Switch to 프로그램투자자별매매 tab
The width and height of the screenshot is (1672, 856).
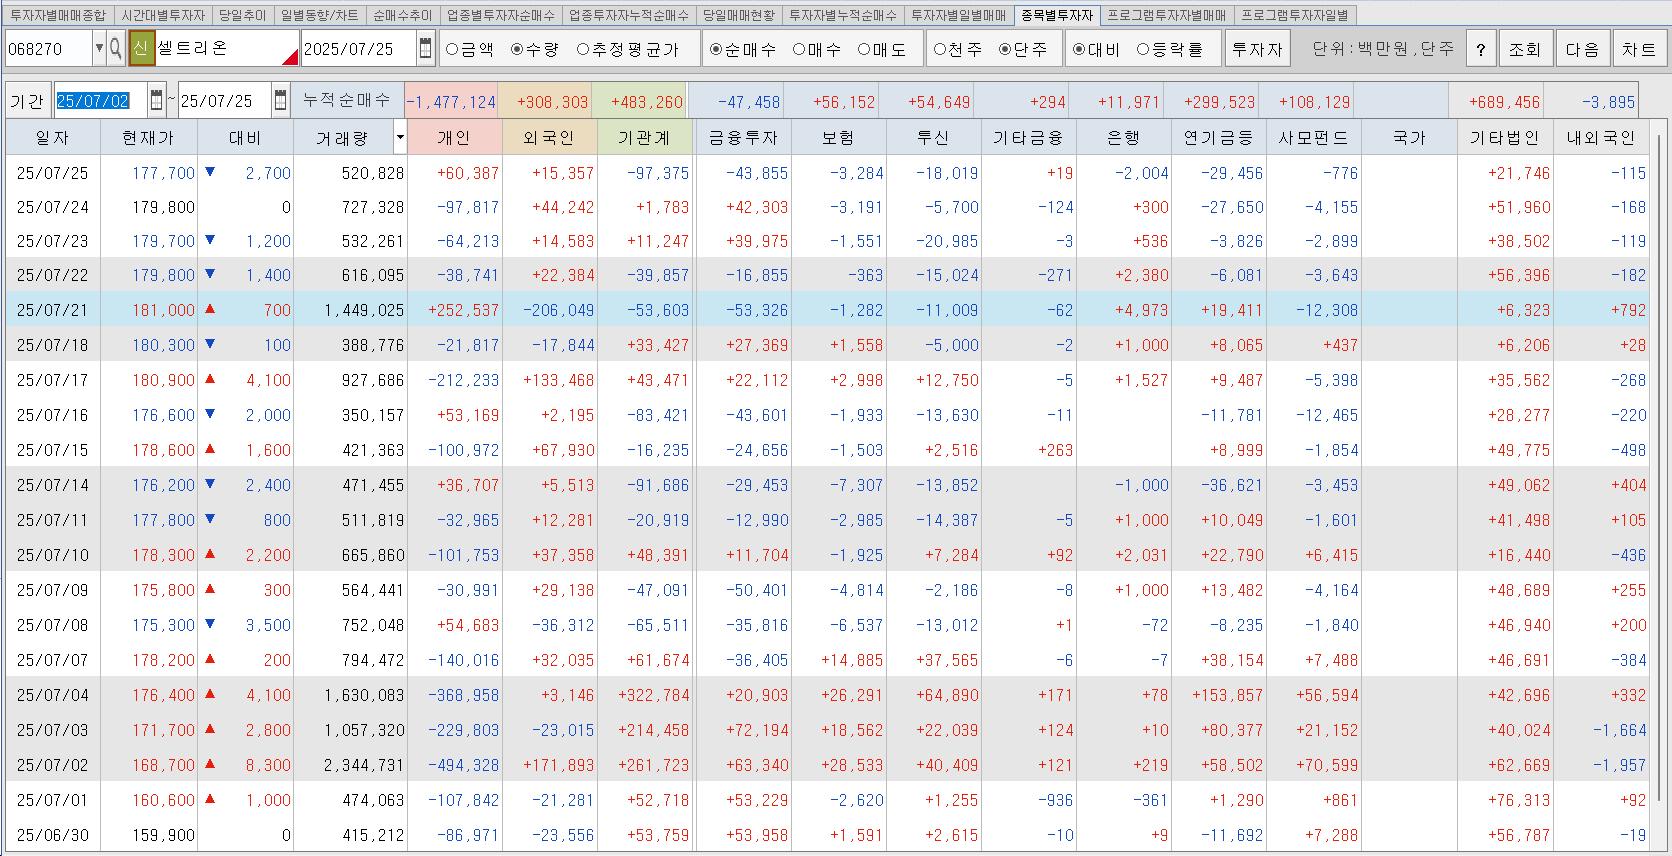coord(1166,15)
